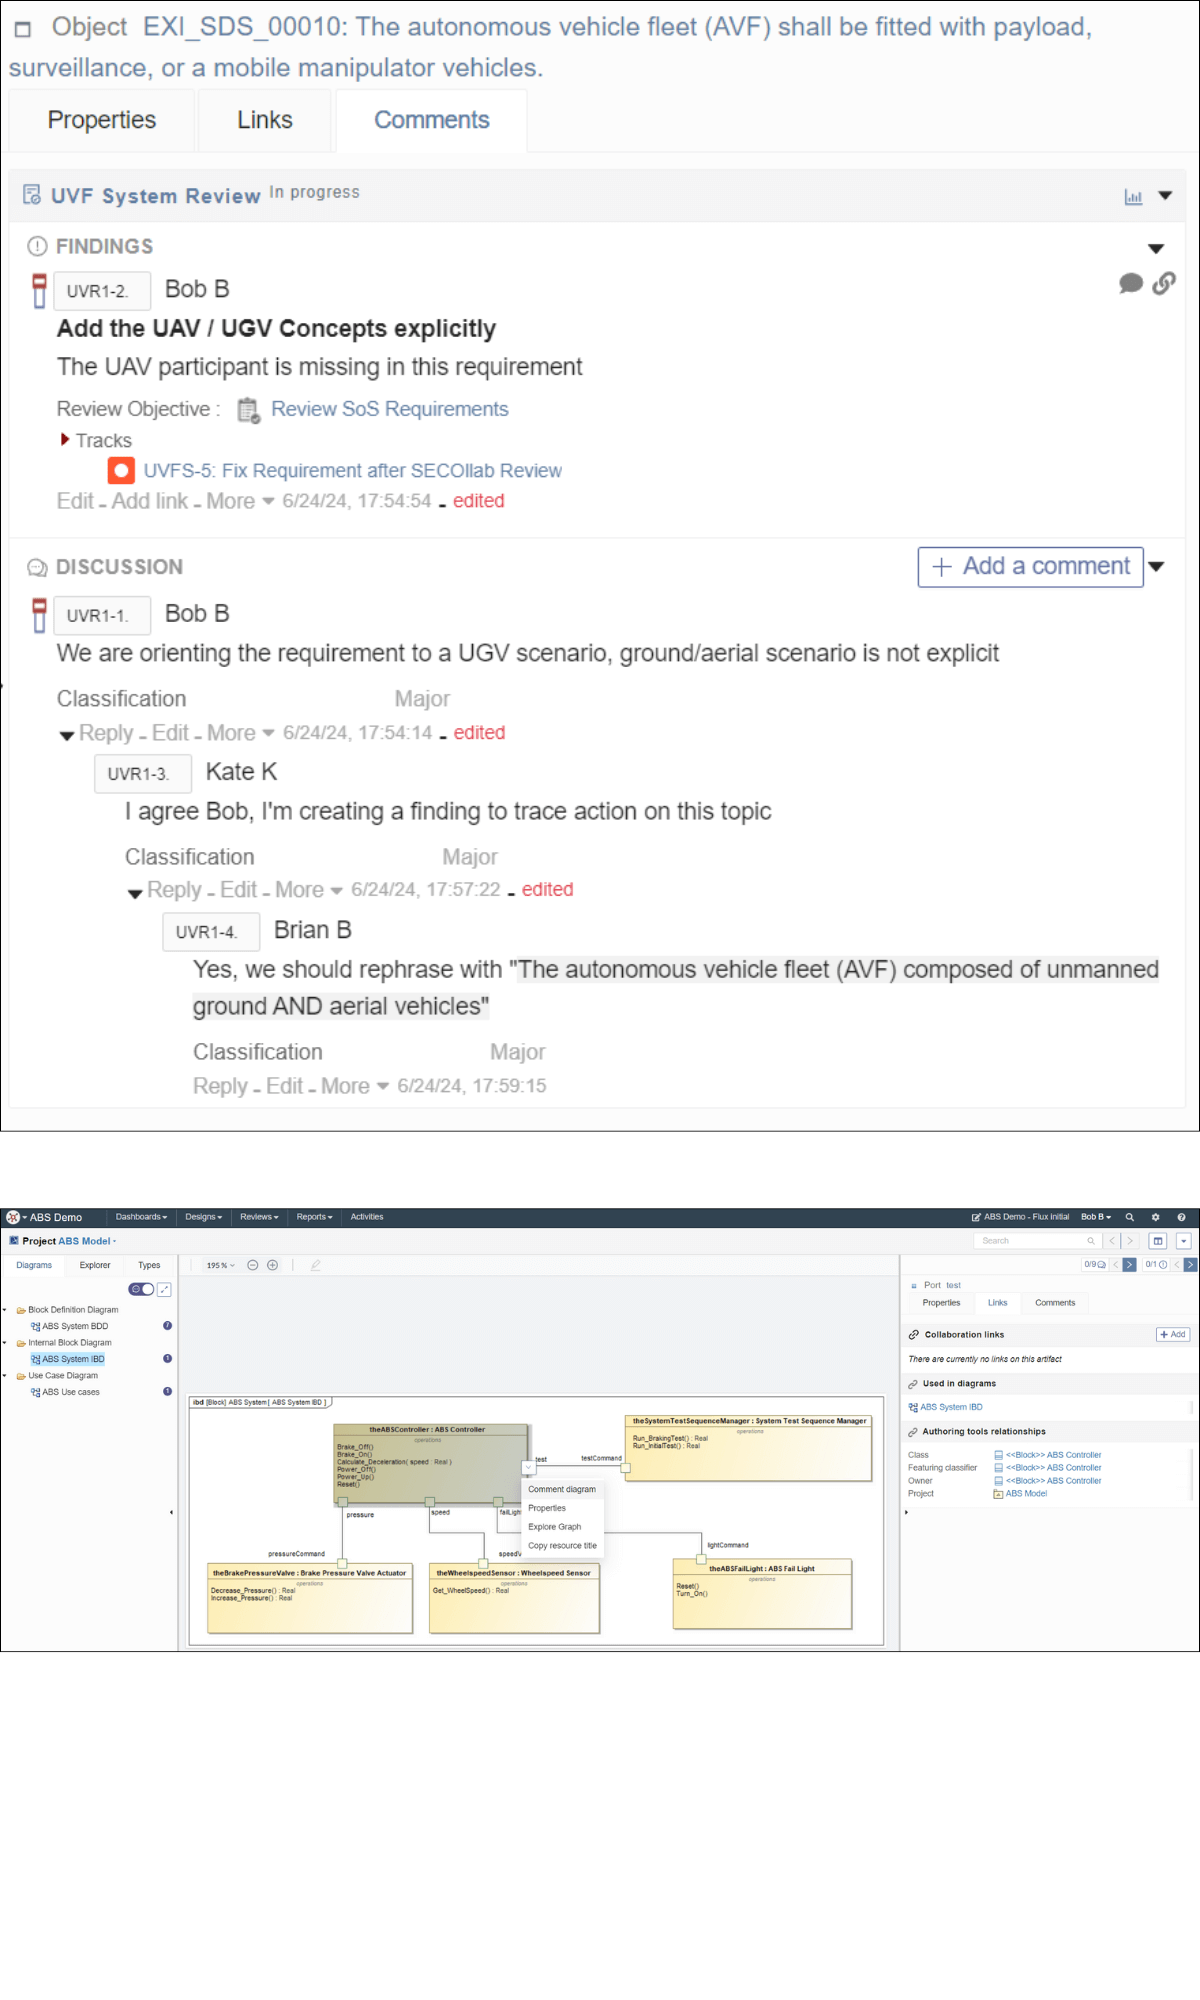Collapse the Internal Block Diagram folder
Screen dimensions: 1200x2000
pos(5,1343)
